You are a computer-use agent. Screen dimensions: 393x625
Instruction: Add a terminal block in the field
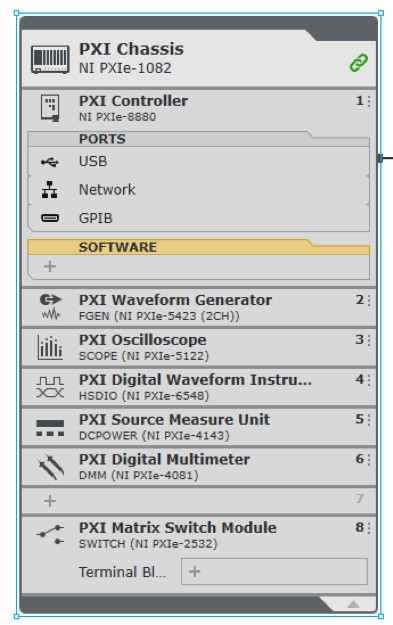(274, 572)
